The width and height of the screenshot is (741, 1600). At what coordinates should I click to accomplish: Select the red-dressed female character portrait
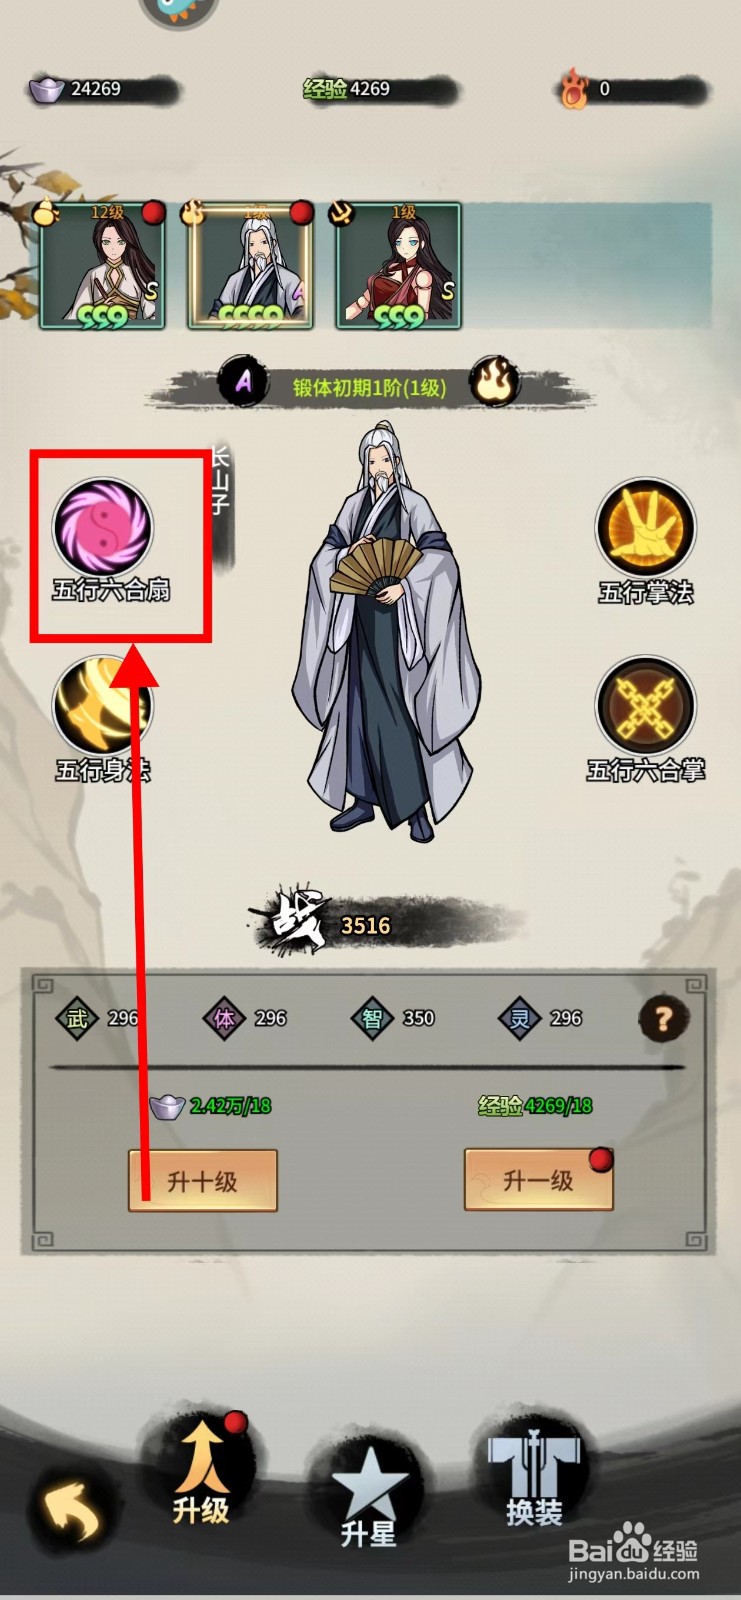(399, 266)
